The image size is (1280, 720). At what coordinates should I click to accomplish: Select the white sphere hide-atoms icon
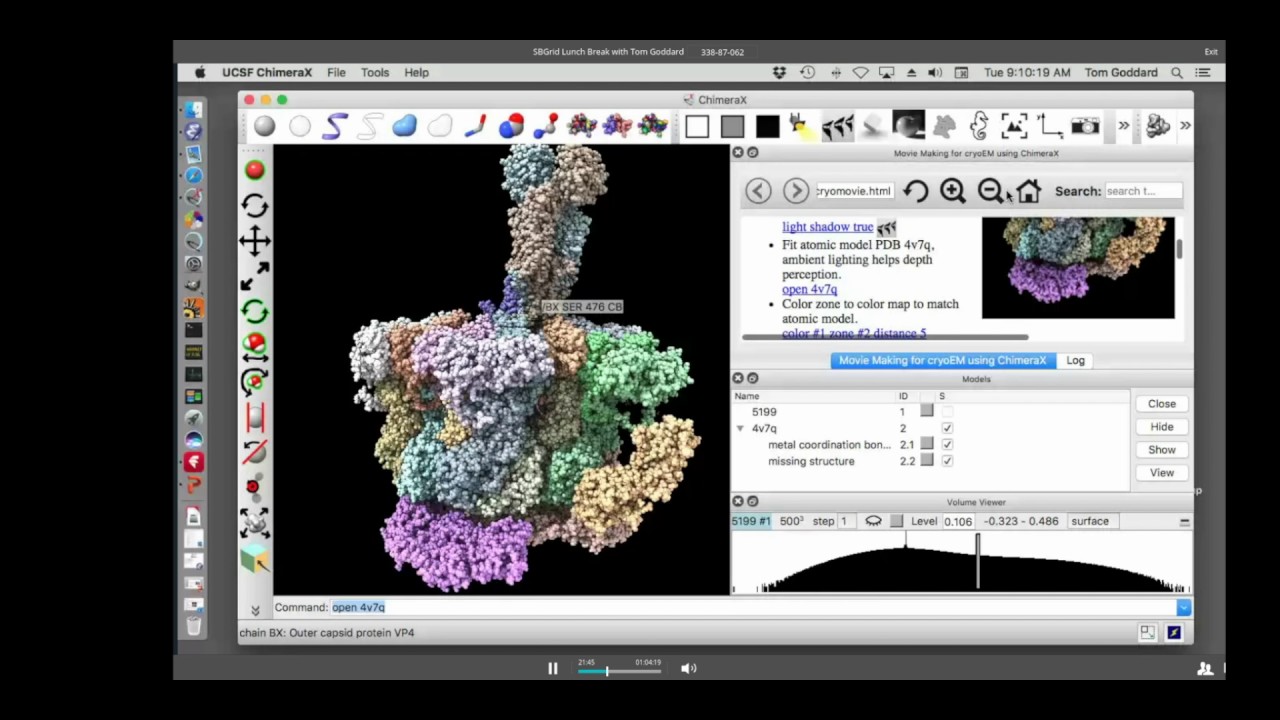coord(300,126)
